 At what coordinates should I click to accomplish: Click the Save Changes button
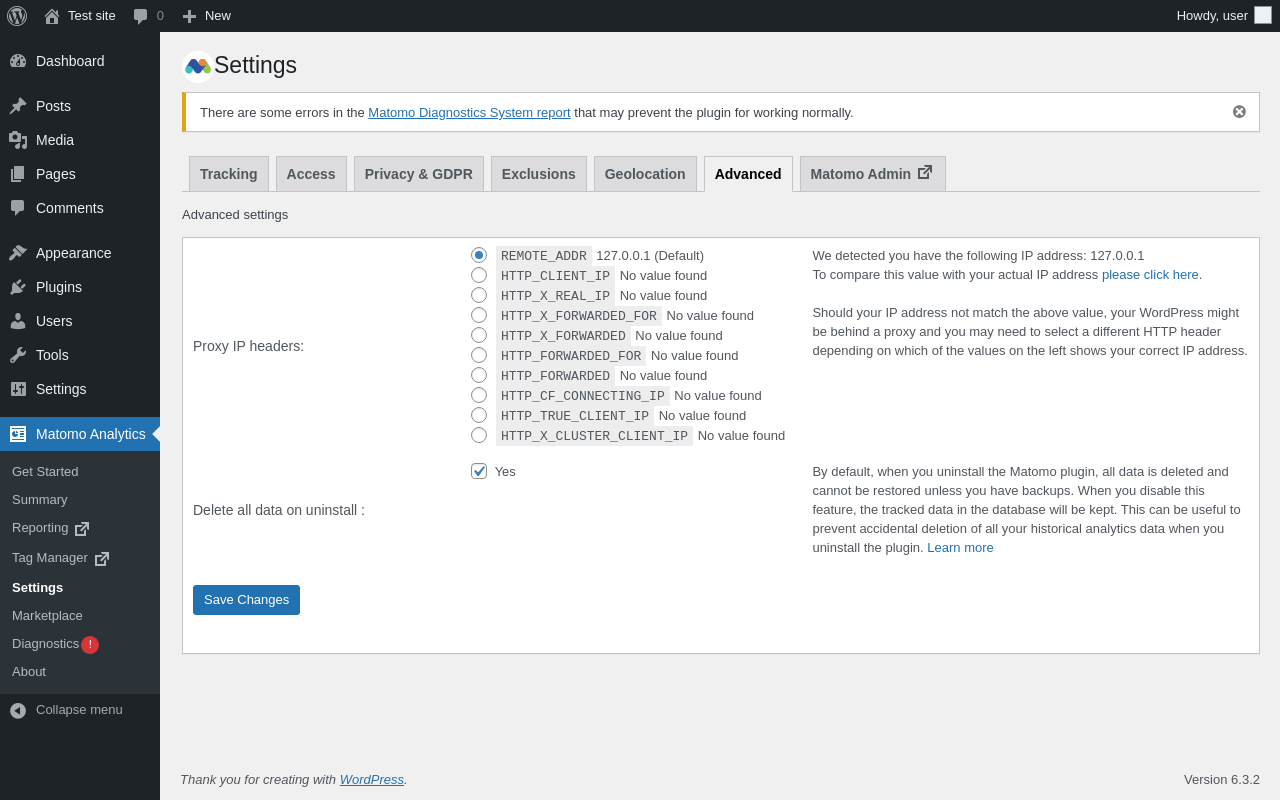pyautogui.click(x=246, y=600)
